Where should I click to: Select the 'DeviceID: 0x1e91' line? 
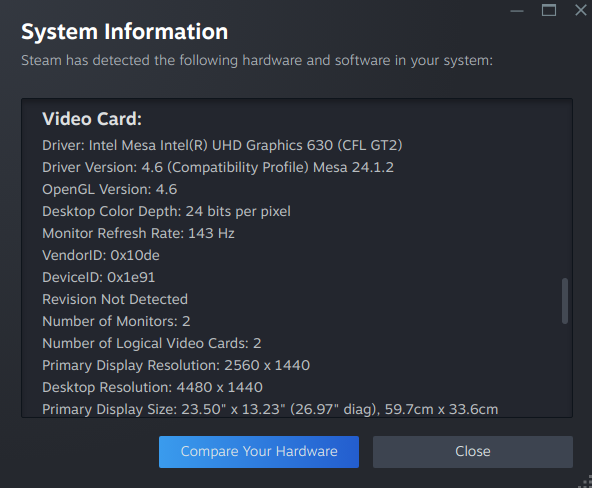click(99, 277)
